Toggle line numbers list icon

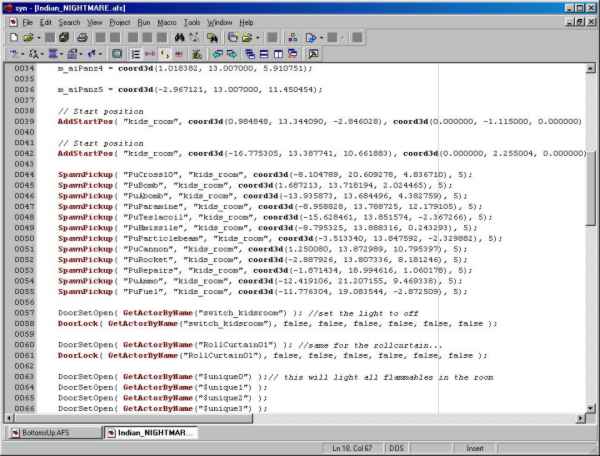click(135, 54)
